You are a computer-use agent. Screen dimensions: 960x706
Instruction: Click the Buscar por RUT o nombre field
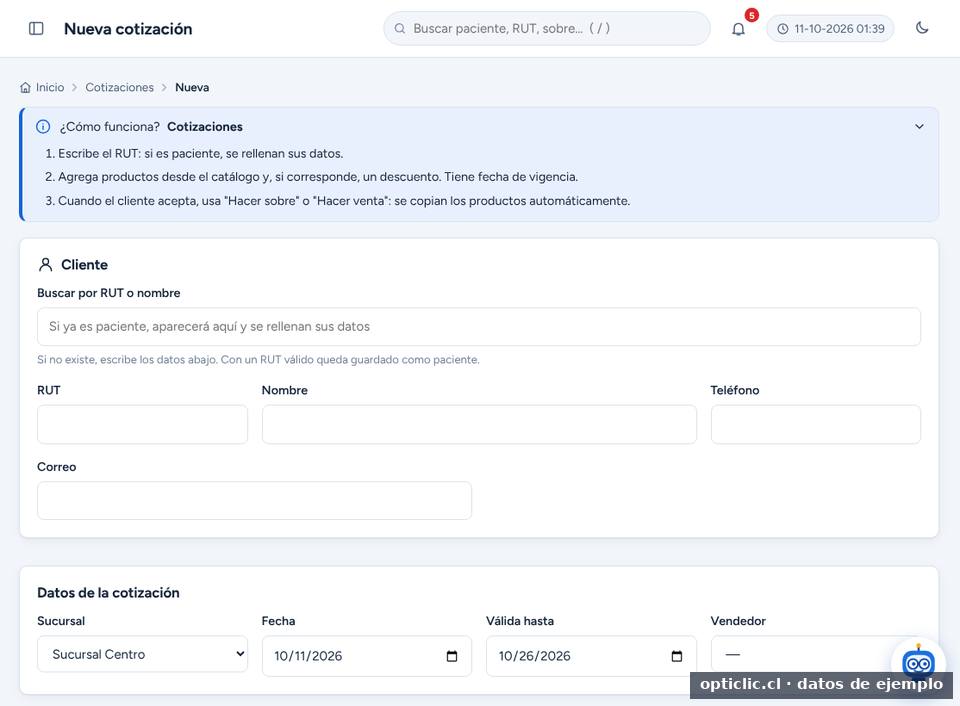479,326
